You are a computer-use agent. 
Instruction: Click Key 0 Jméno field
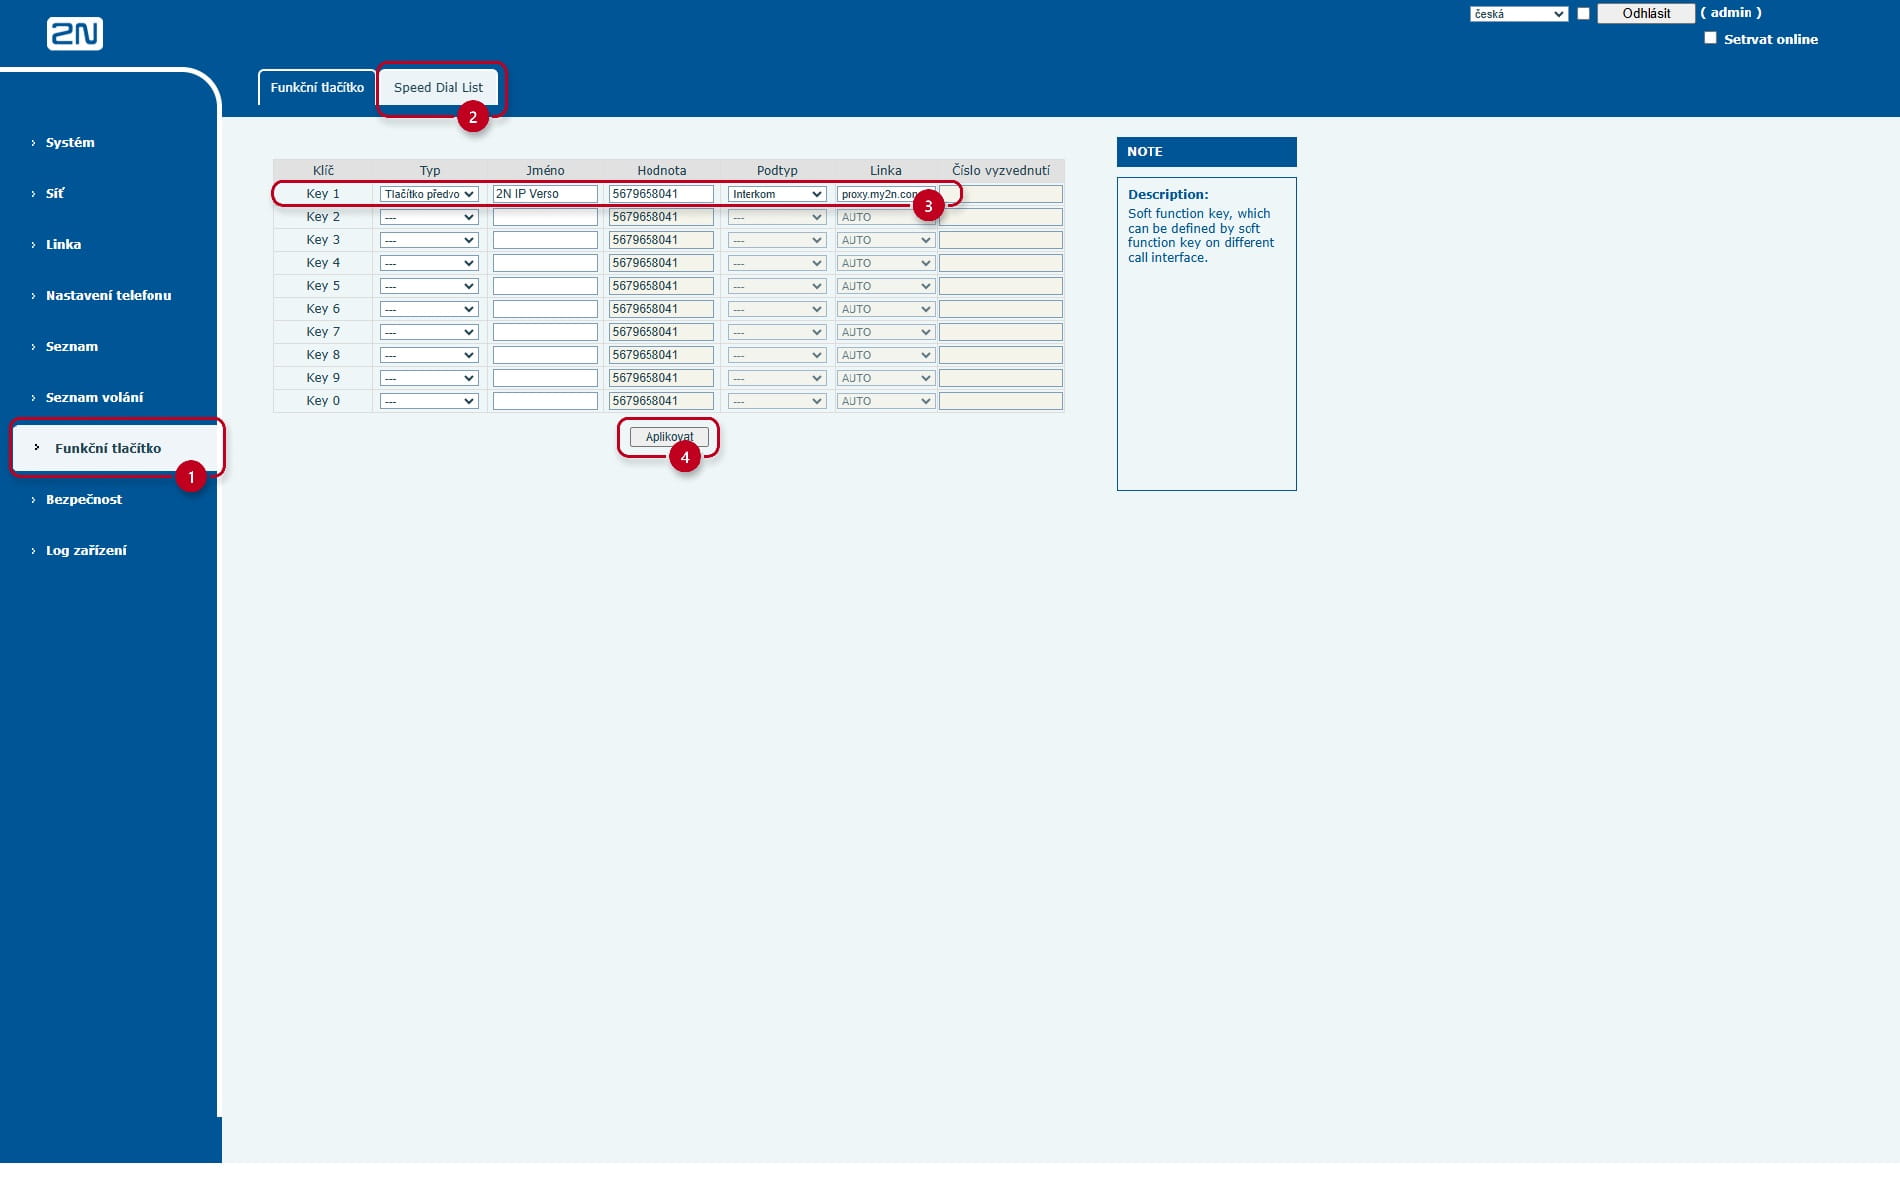click(545, 401)
